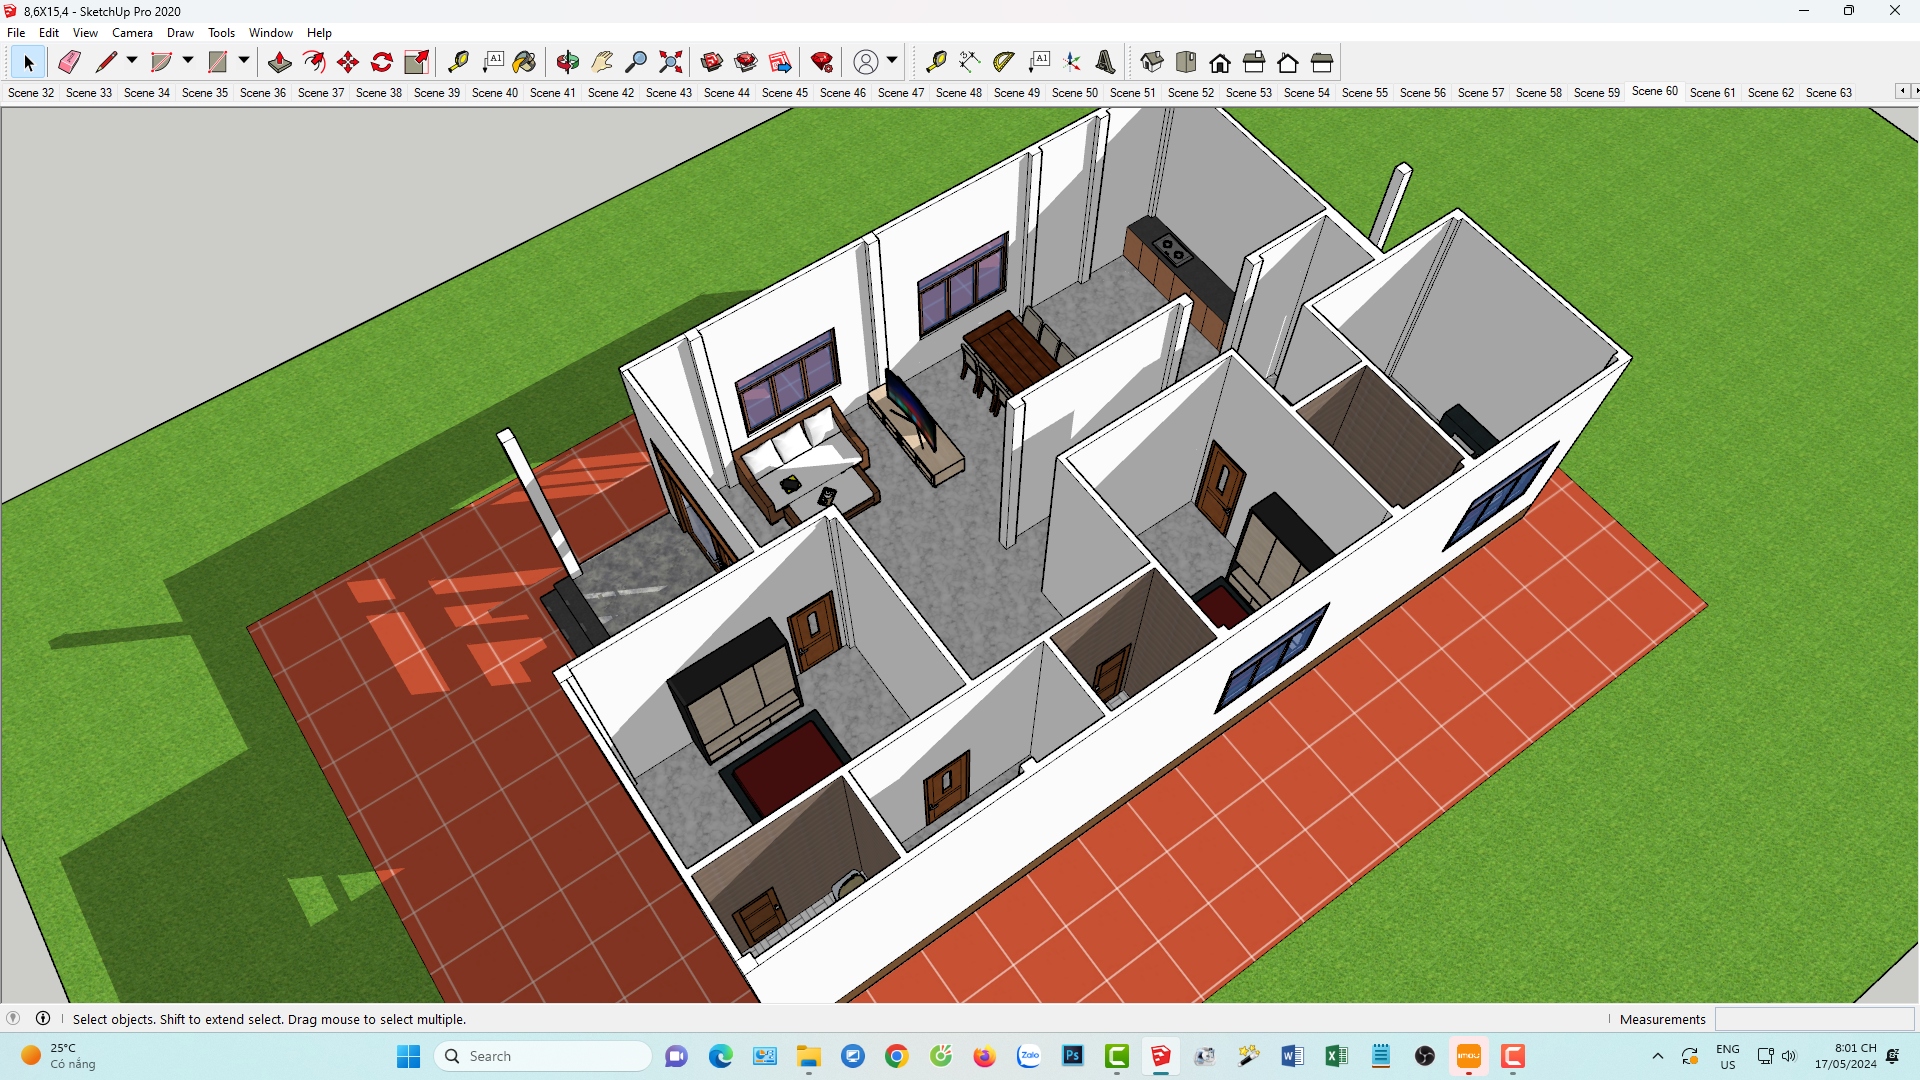Select the Pan hand tool
The width and height of the screenshot is (1920, 1080).
point(601,62)
